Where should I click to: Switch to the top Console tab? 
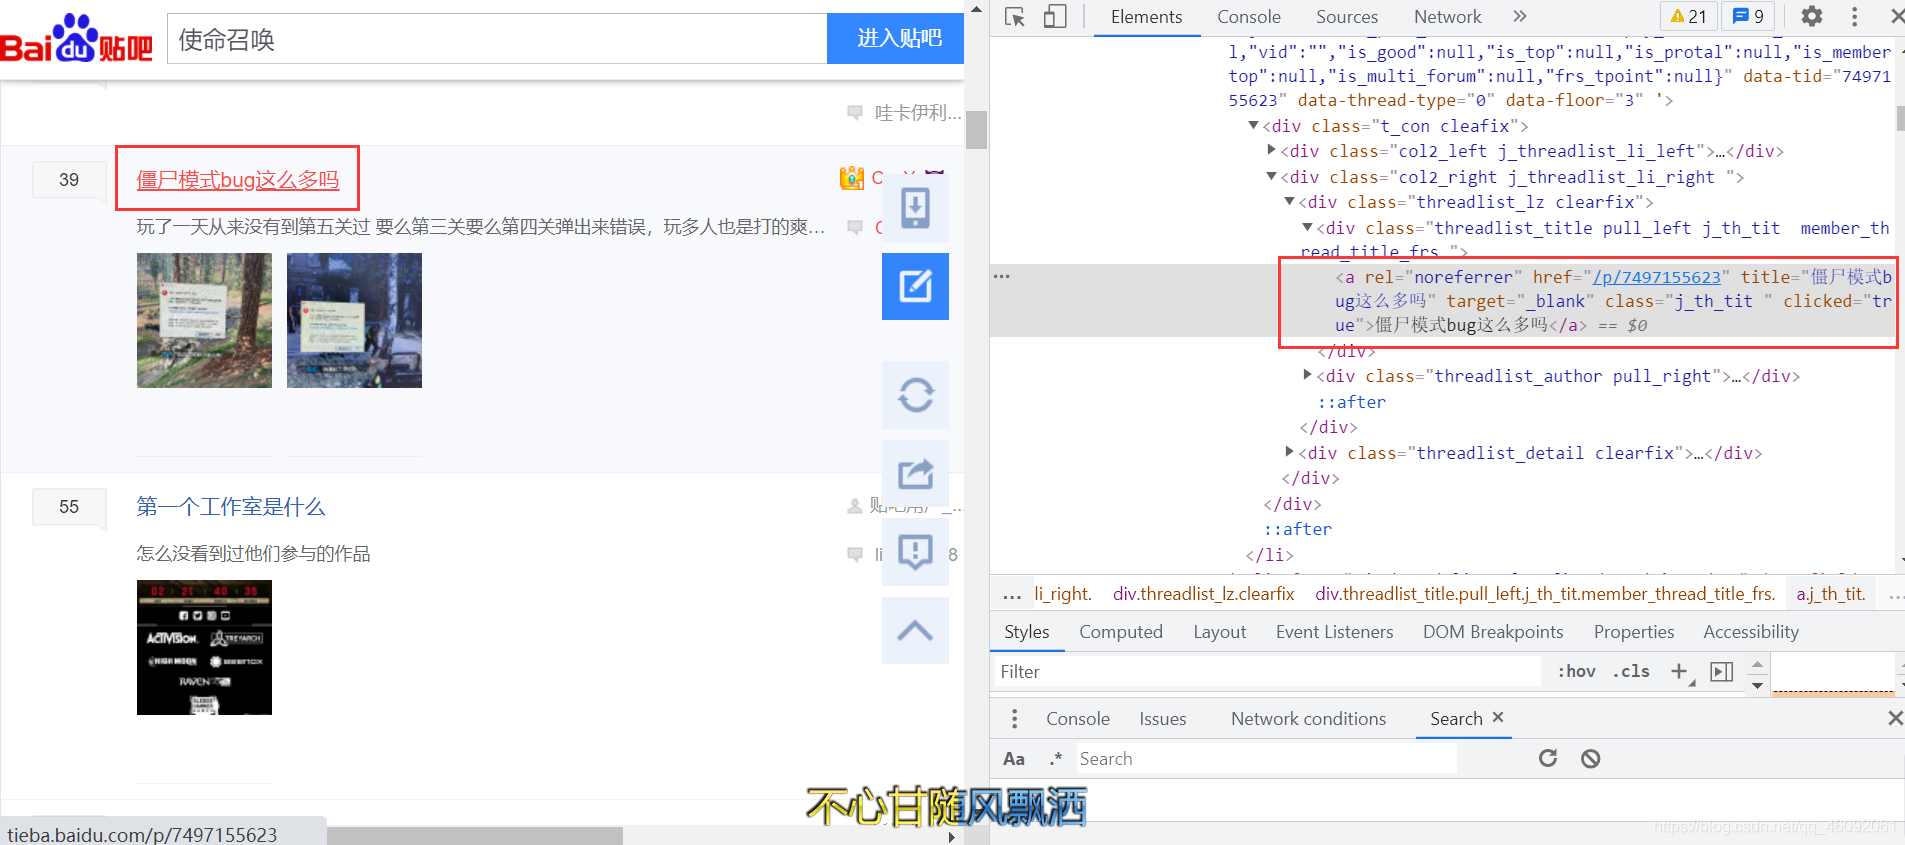(x=1249, y=17)
